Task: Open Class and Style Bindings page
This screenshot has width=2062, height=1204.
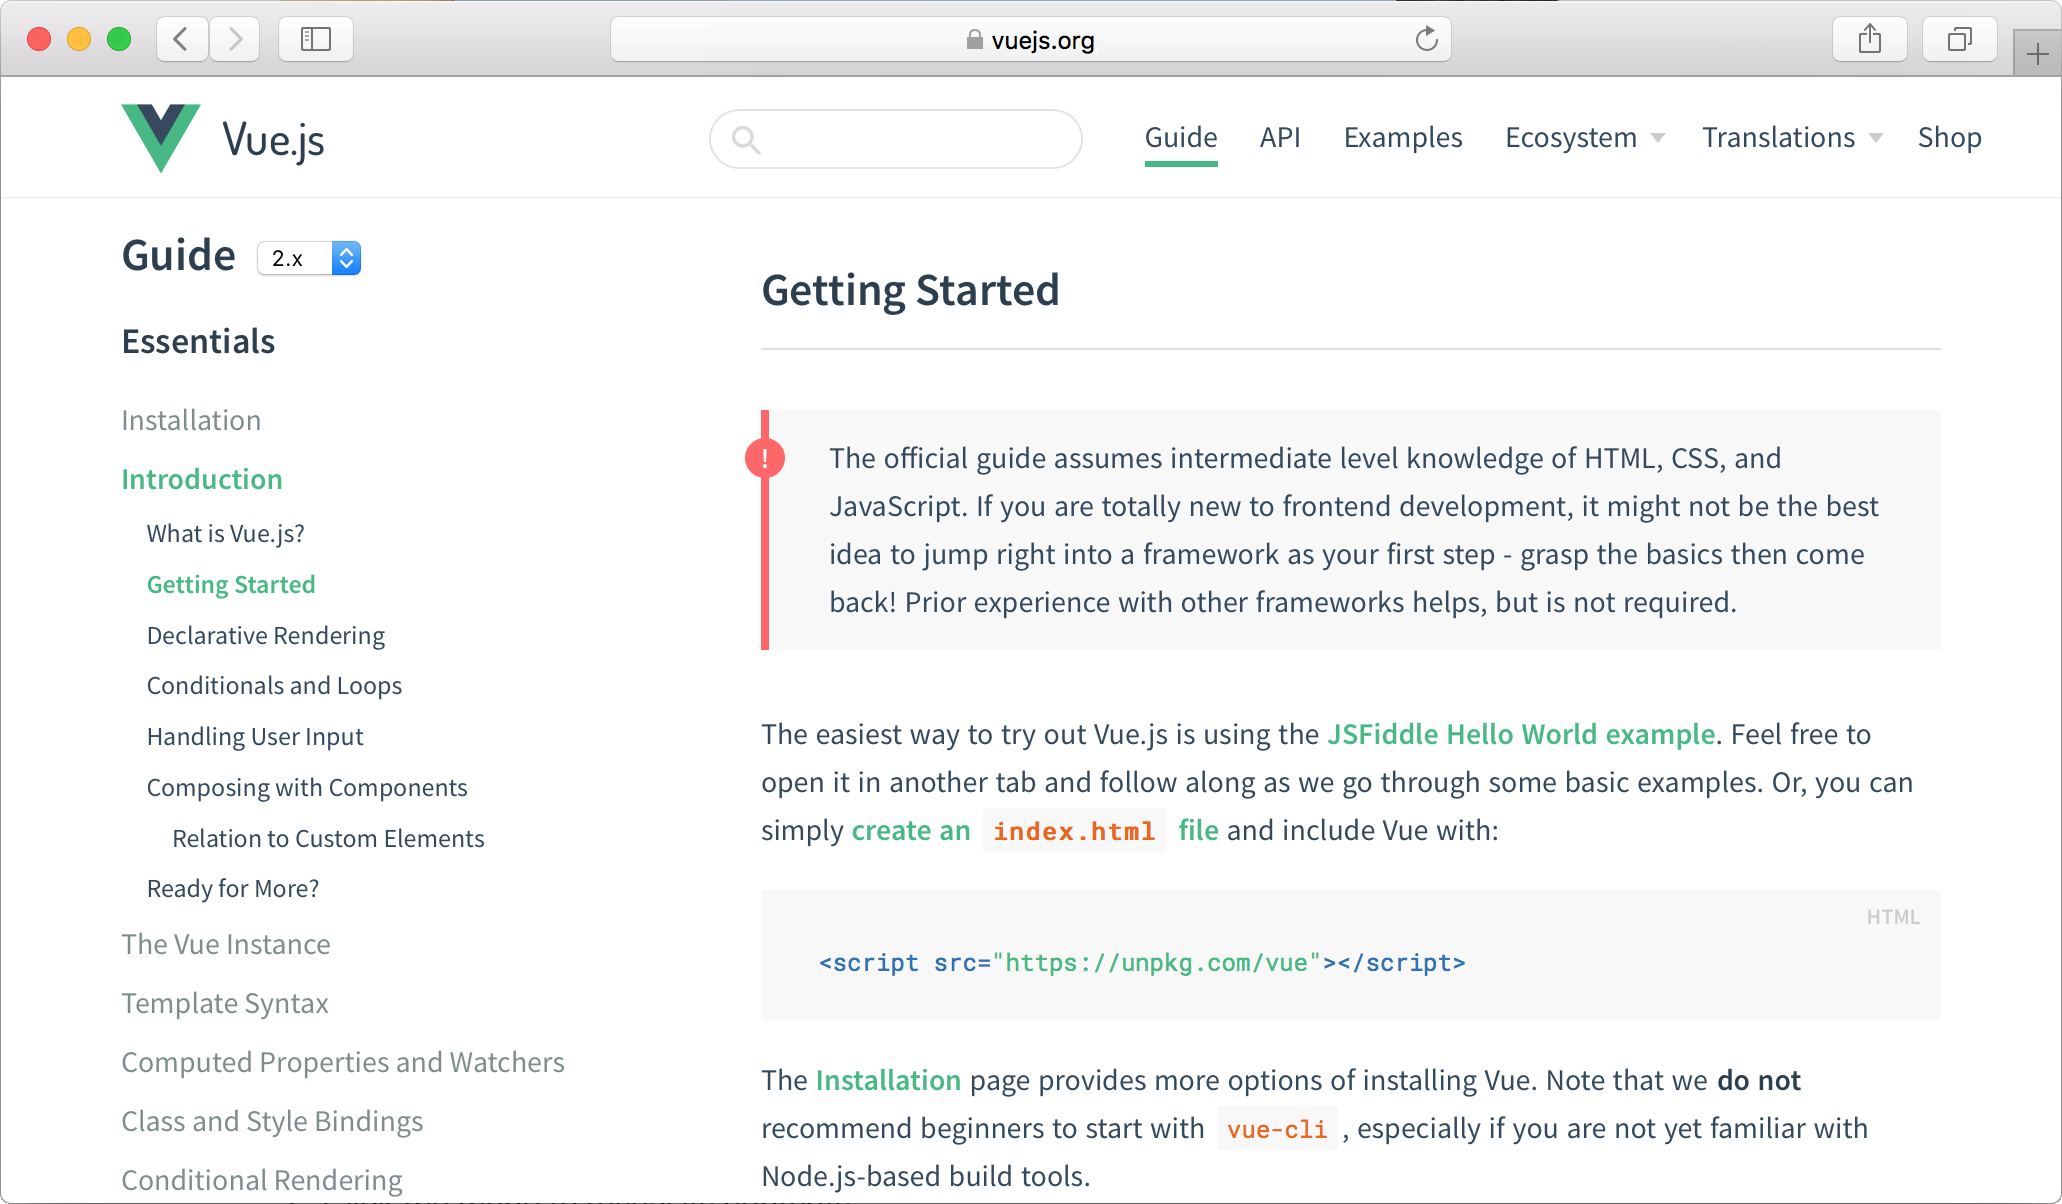Action: [x=272, y=1121]
